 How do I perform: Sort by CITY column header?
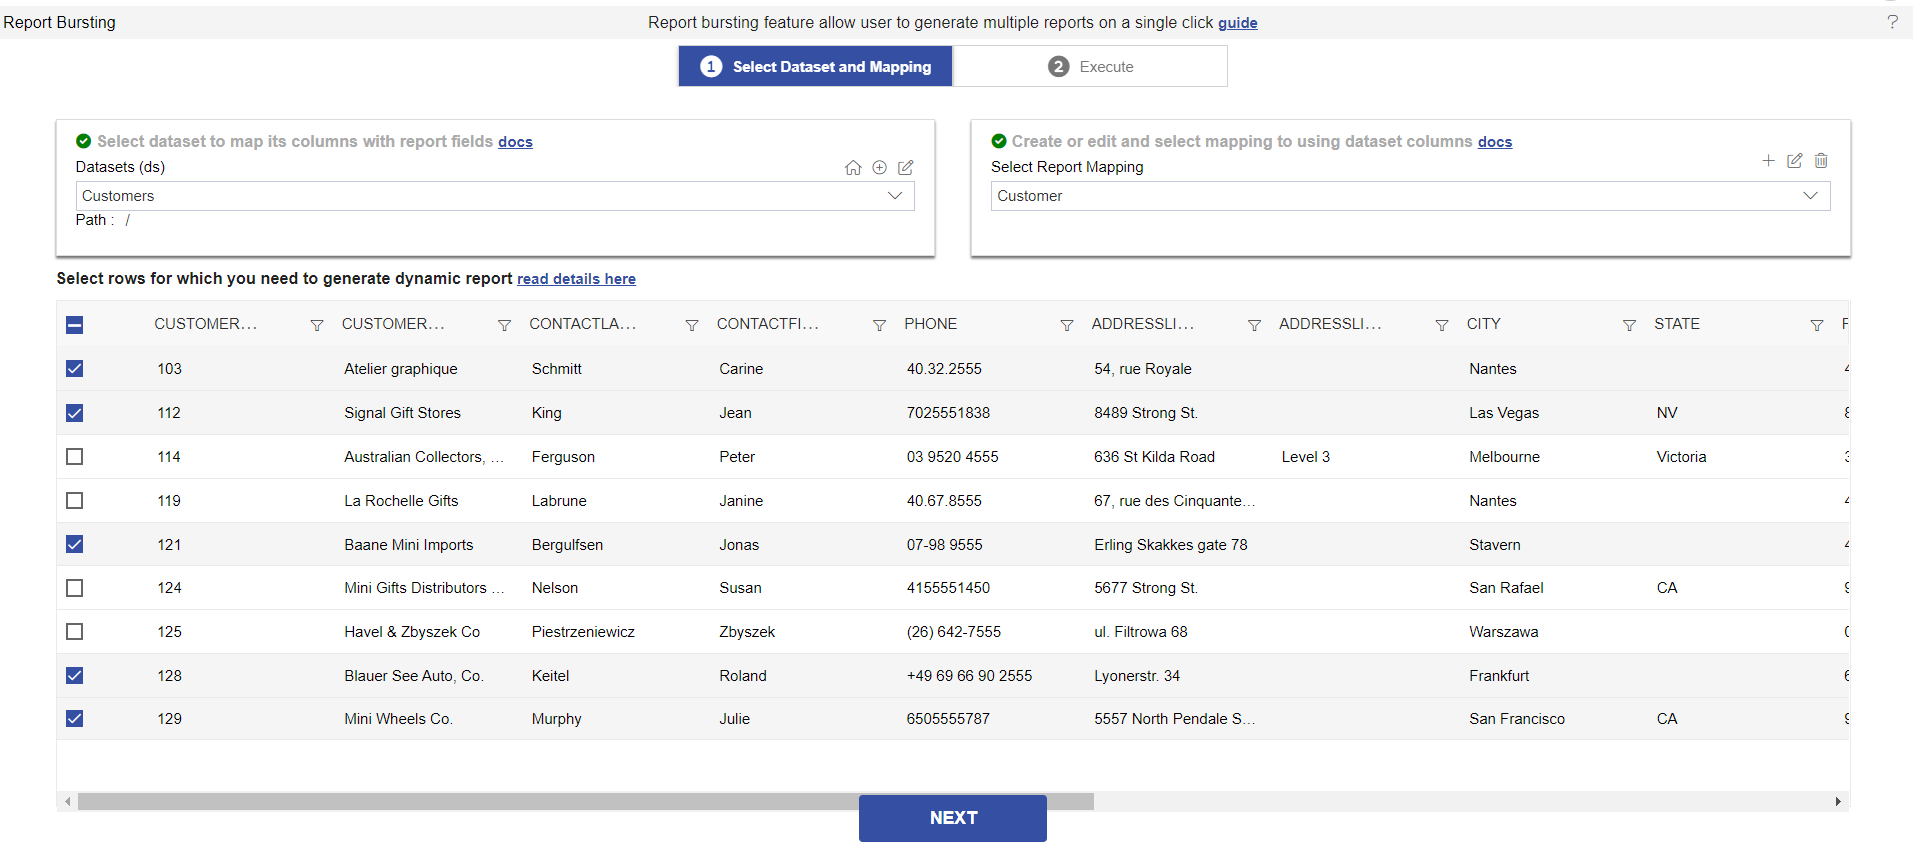pyautogui.click(x=1484, y=324)
